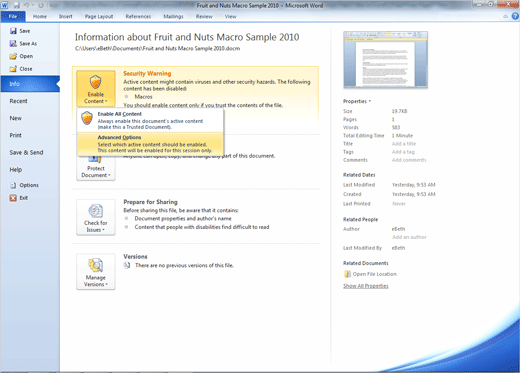
Task: Click the Total Editing Time value 1 Minute
Action: coord(402,136)
